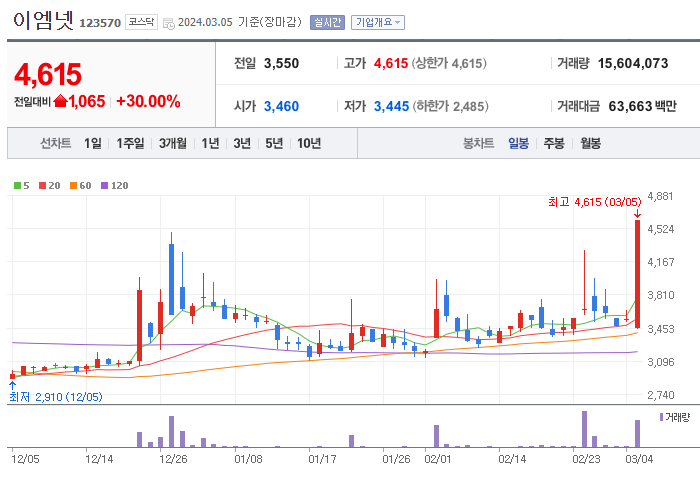This screenshot has height=479, width=700.
Task: Click the 02/23 date on the x-axis
Action: [586, 459]
